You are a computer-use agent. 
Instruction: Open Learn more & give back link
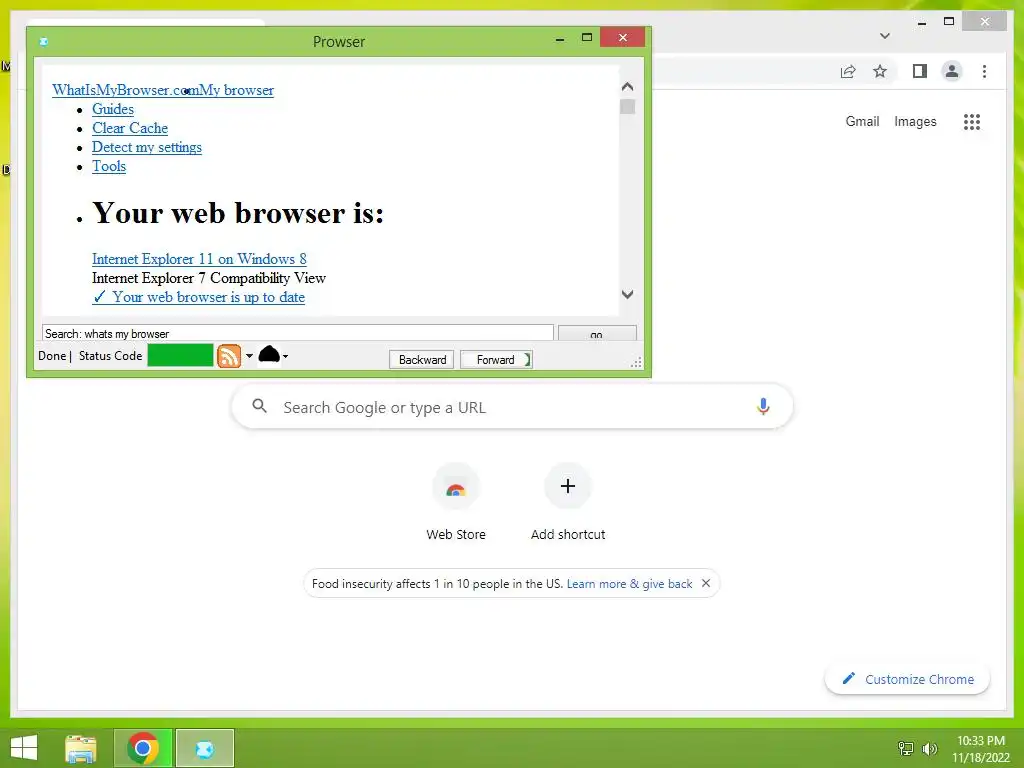tap(630, 584)
